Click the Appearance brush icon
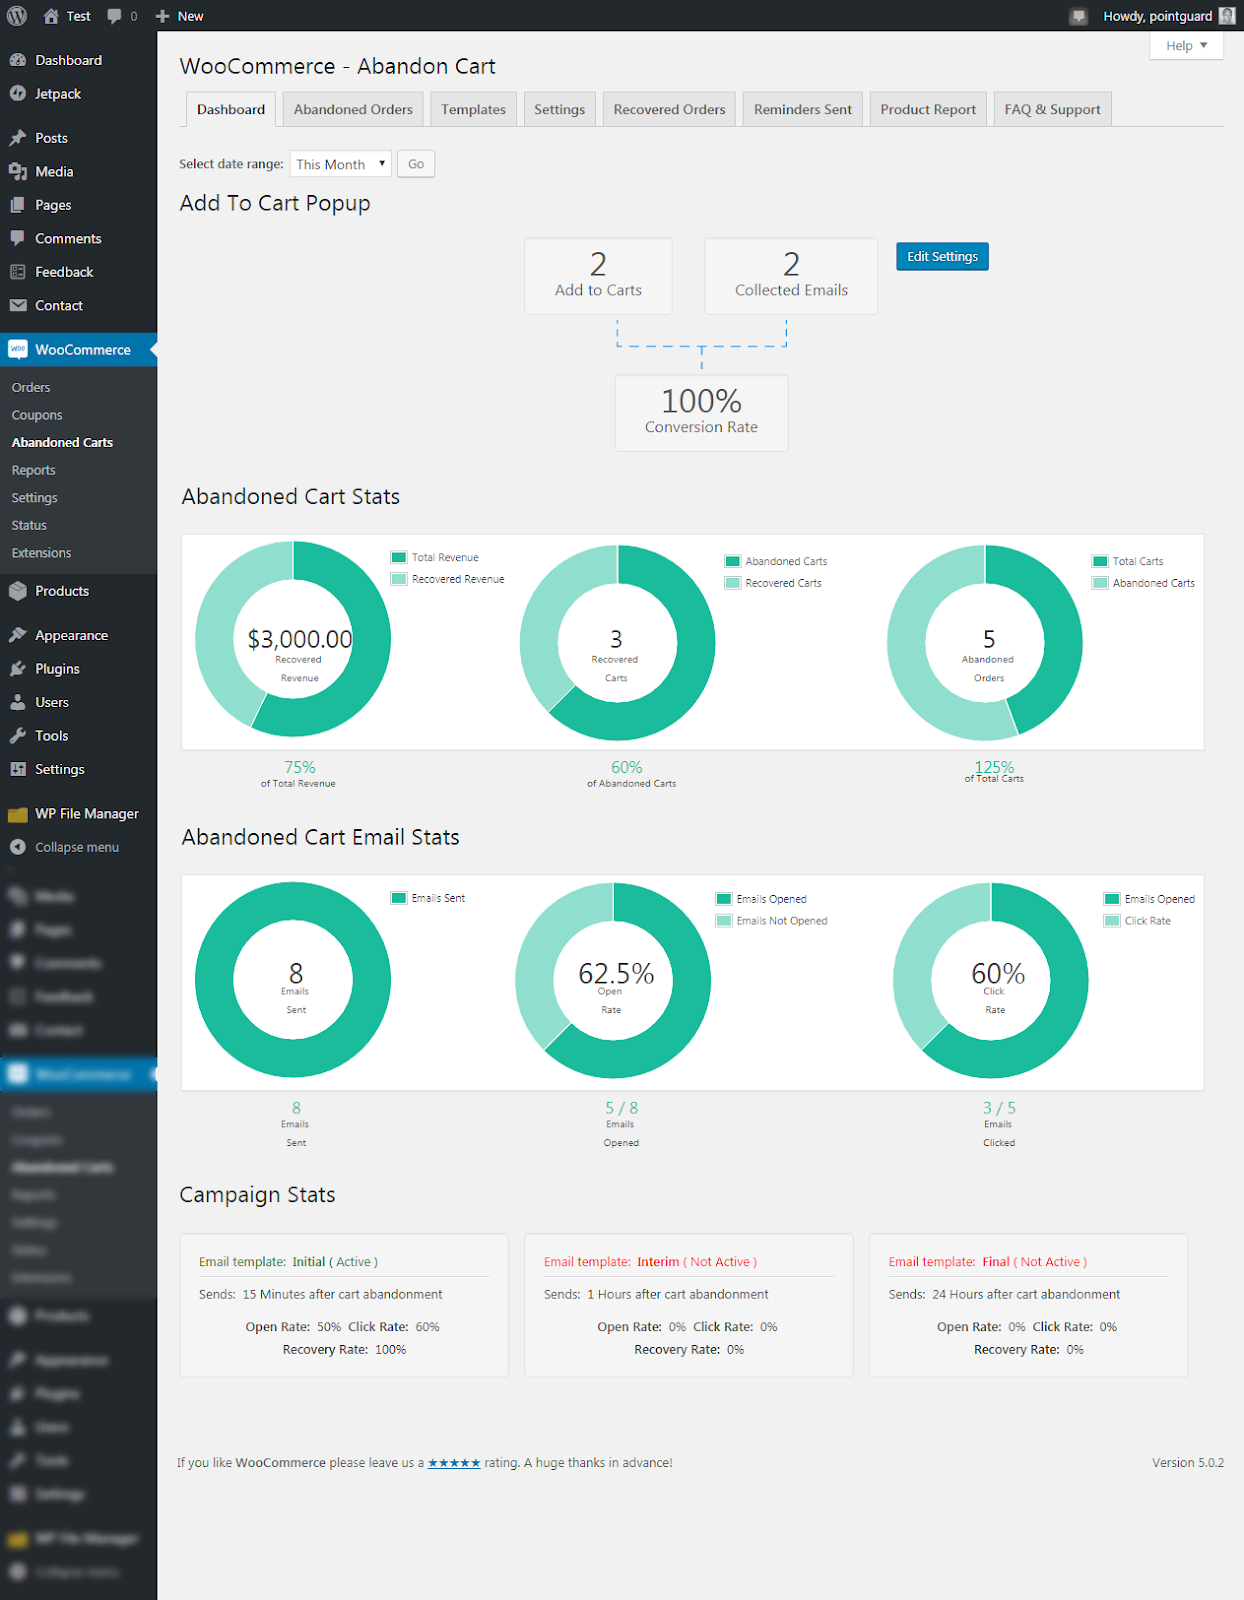This screenshot has height=1600, width=1244. 18,635
